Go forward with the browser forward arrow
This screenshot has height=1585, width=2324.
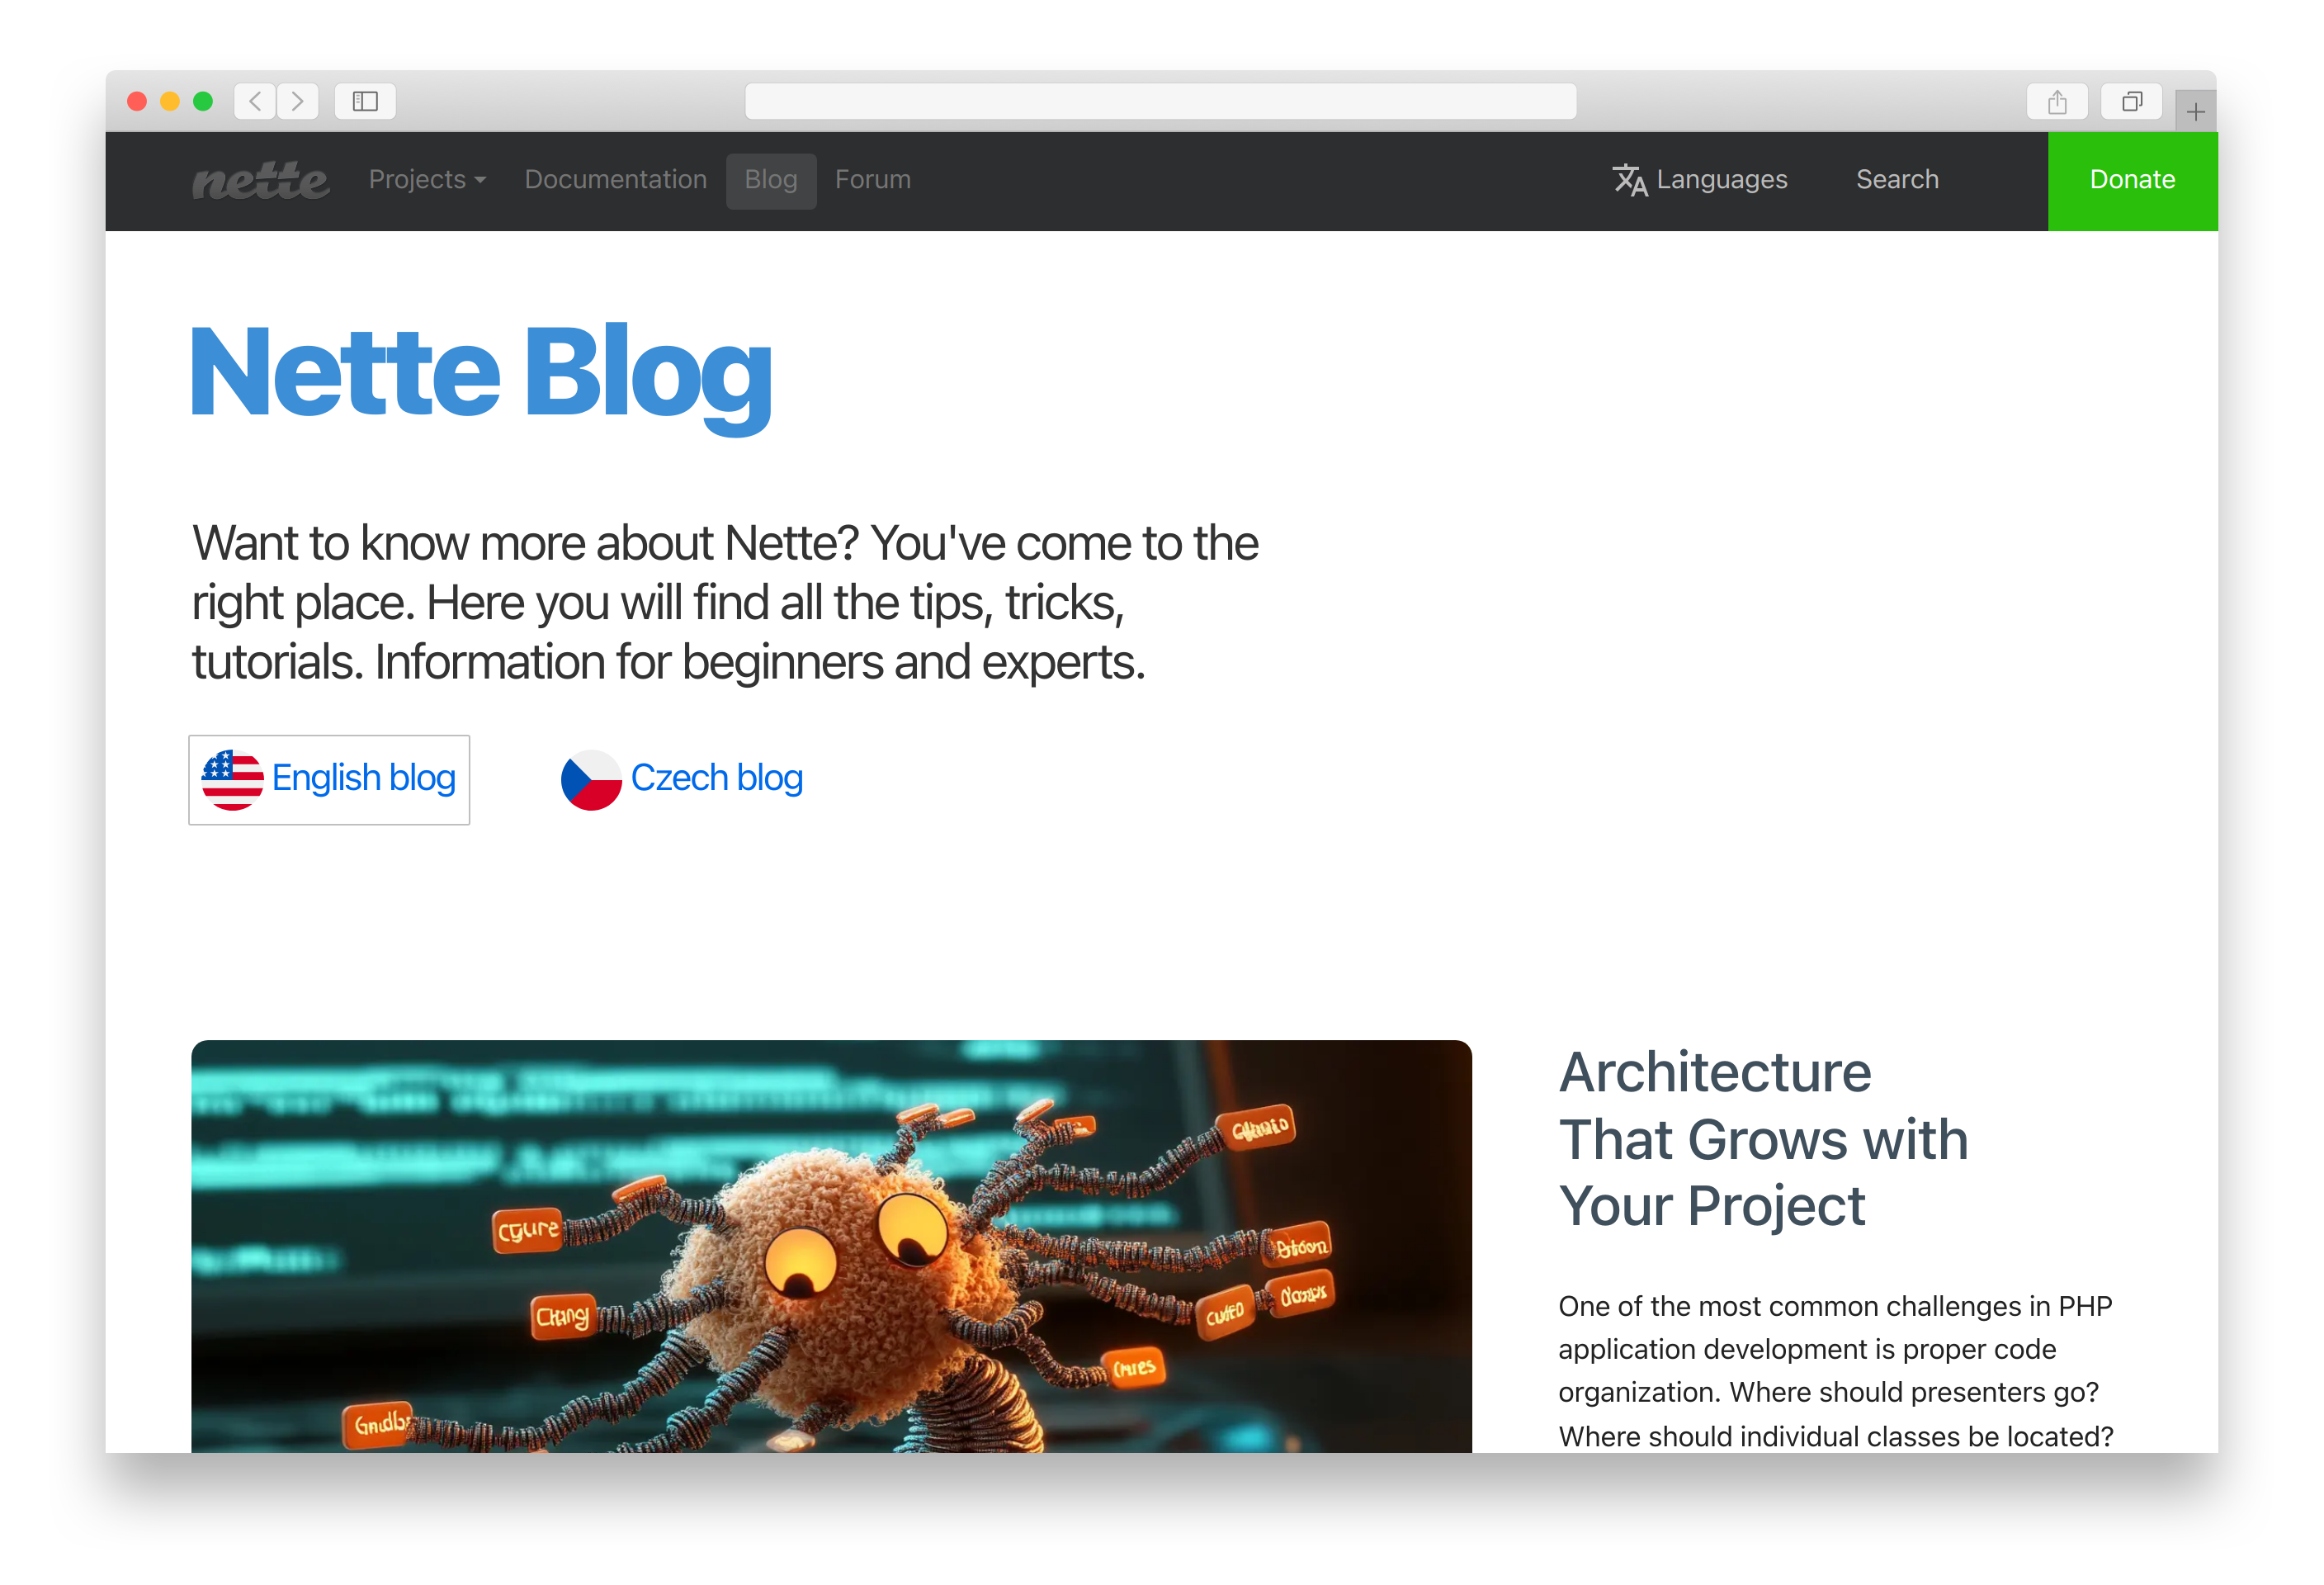pos(298,101)
